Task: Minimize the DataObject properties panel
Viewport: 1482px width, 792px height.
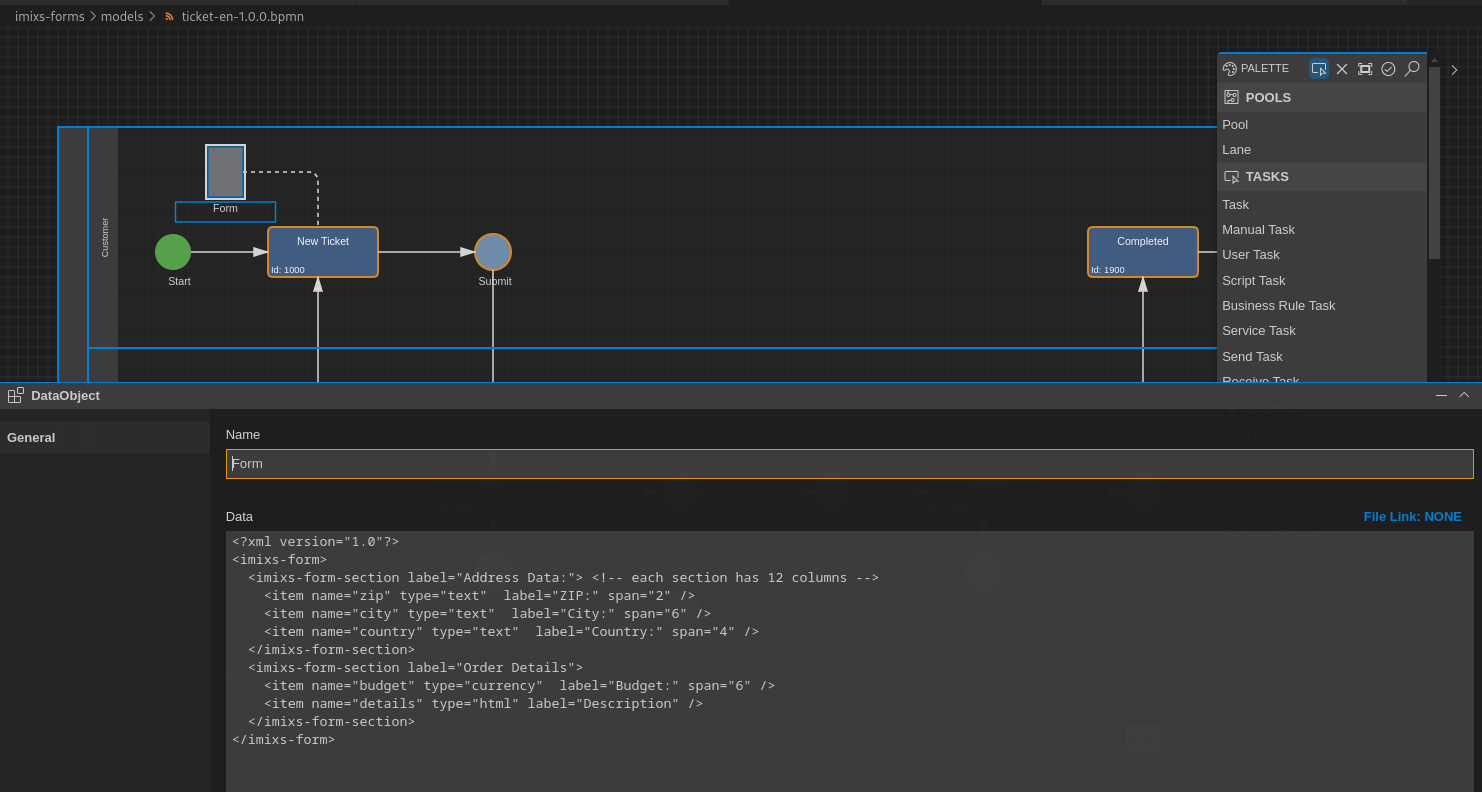Action: coord(1441,396)
